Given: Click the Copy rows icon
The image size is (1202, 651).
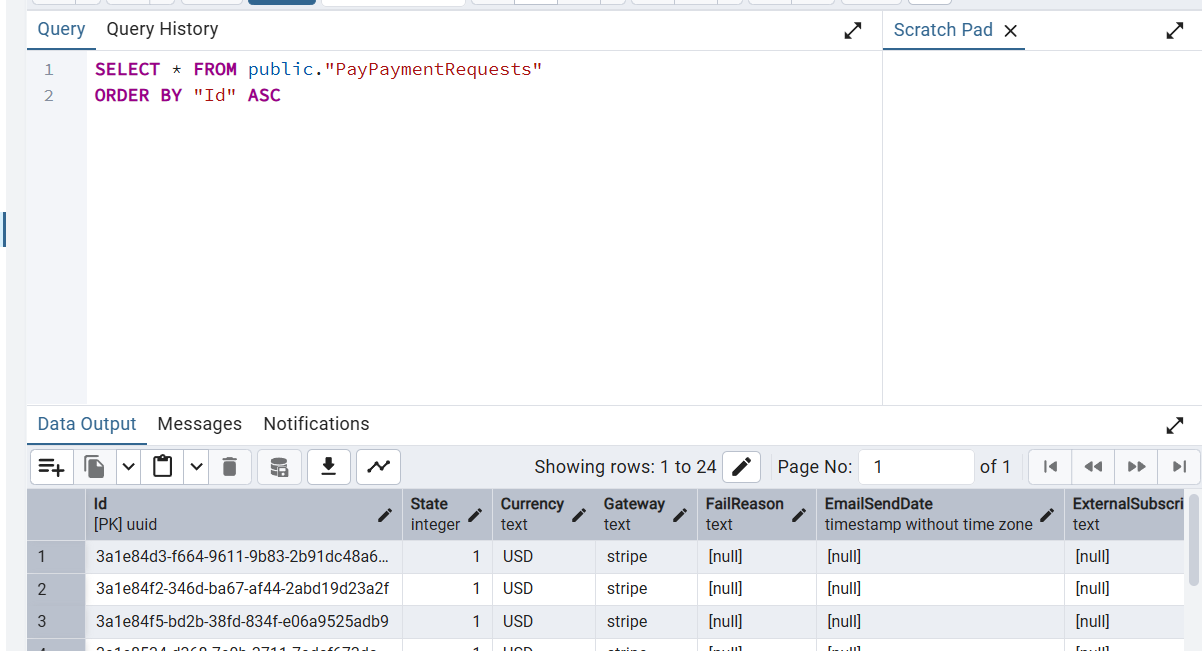Looking at the screenshot, I should coord(95,467).
